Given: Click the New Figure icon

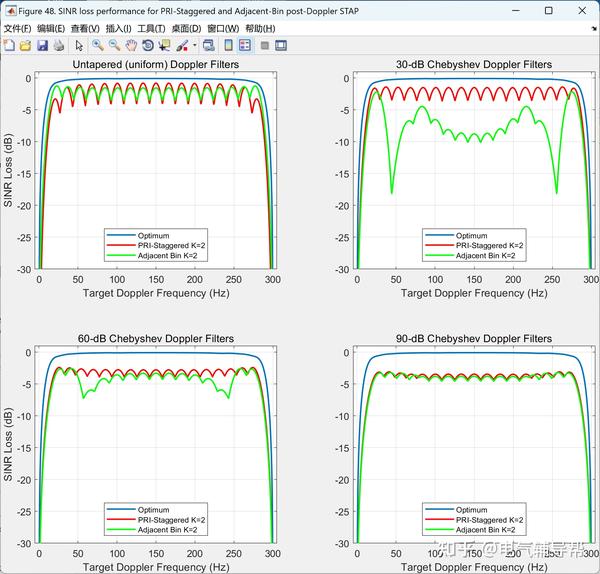Looking at the screenshot, I should pyautogui.click(x=9, y=46).
